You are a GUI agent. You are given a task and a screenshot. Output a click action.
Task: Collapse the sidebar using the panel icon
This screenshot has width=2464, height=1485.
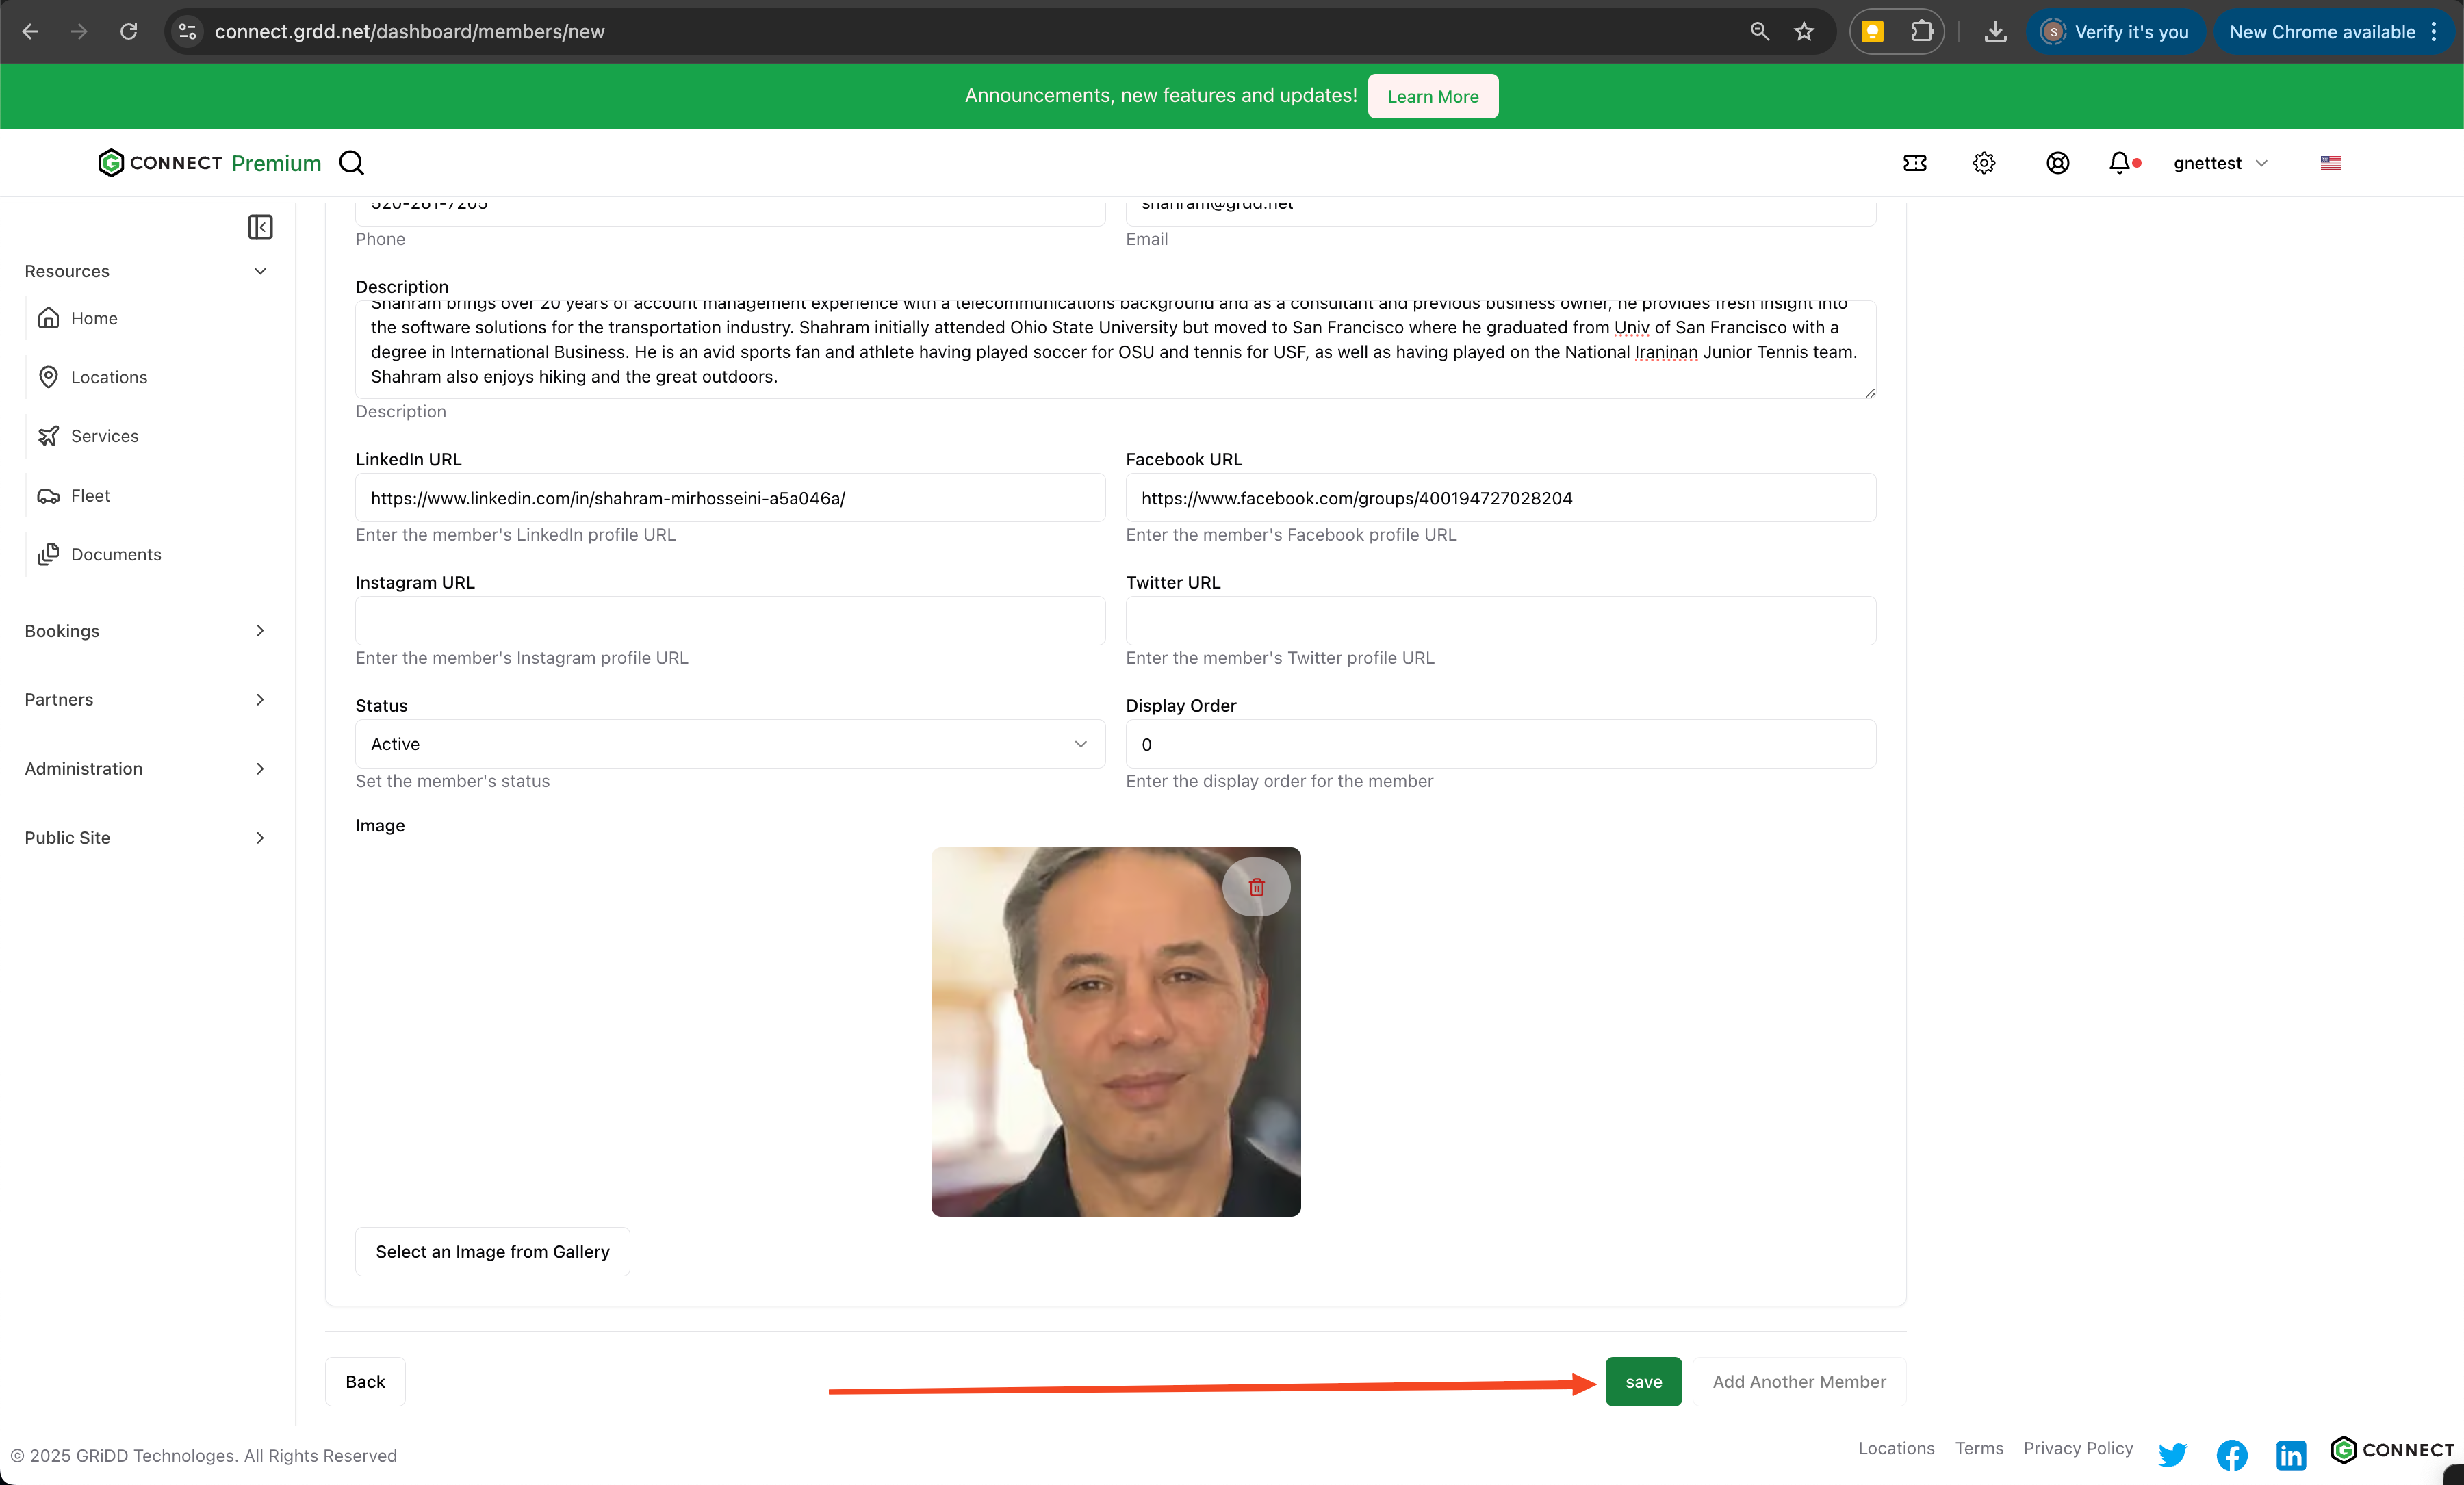coord(260,227)
